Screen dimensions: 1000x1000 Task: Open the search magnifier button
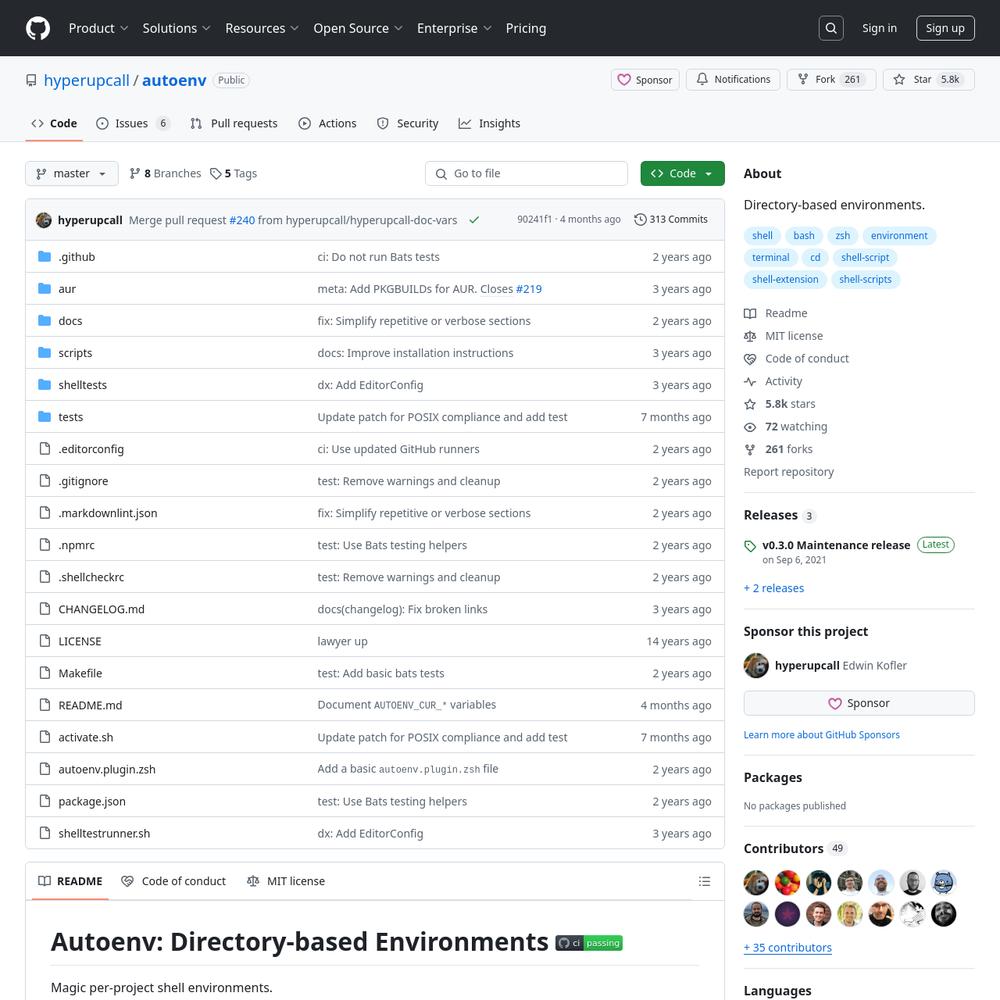click(x=830, y=28)
